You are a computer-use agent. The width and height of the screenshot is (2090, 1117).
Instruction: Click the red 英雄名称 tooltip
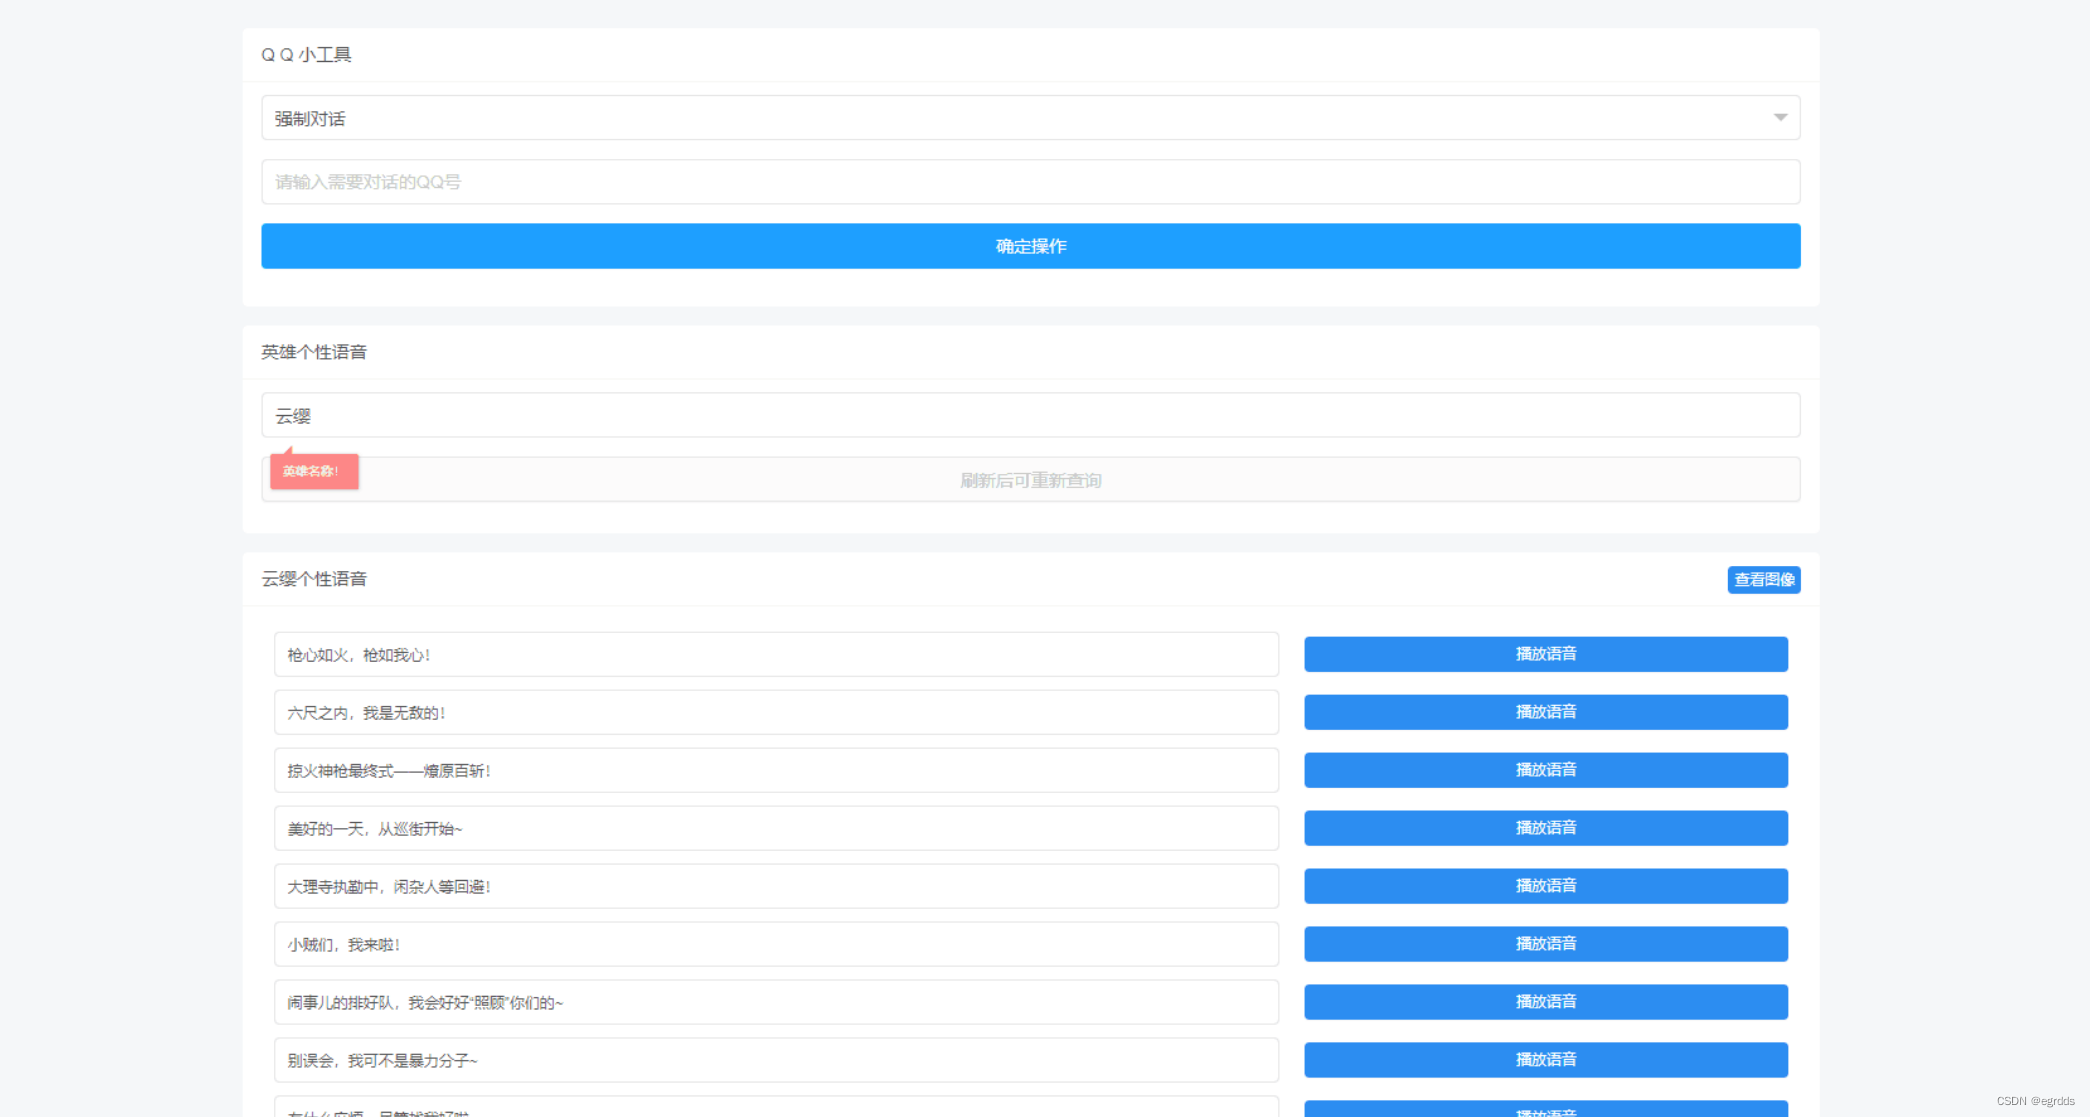pos(313,471)
